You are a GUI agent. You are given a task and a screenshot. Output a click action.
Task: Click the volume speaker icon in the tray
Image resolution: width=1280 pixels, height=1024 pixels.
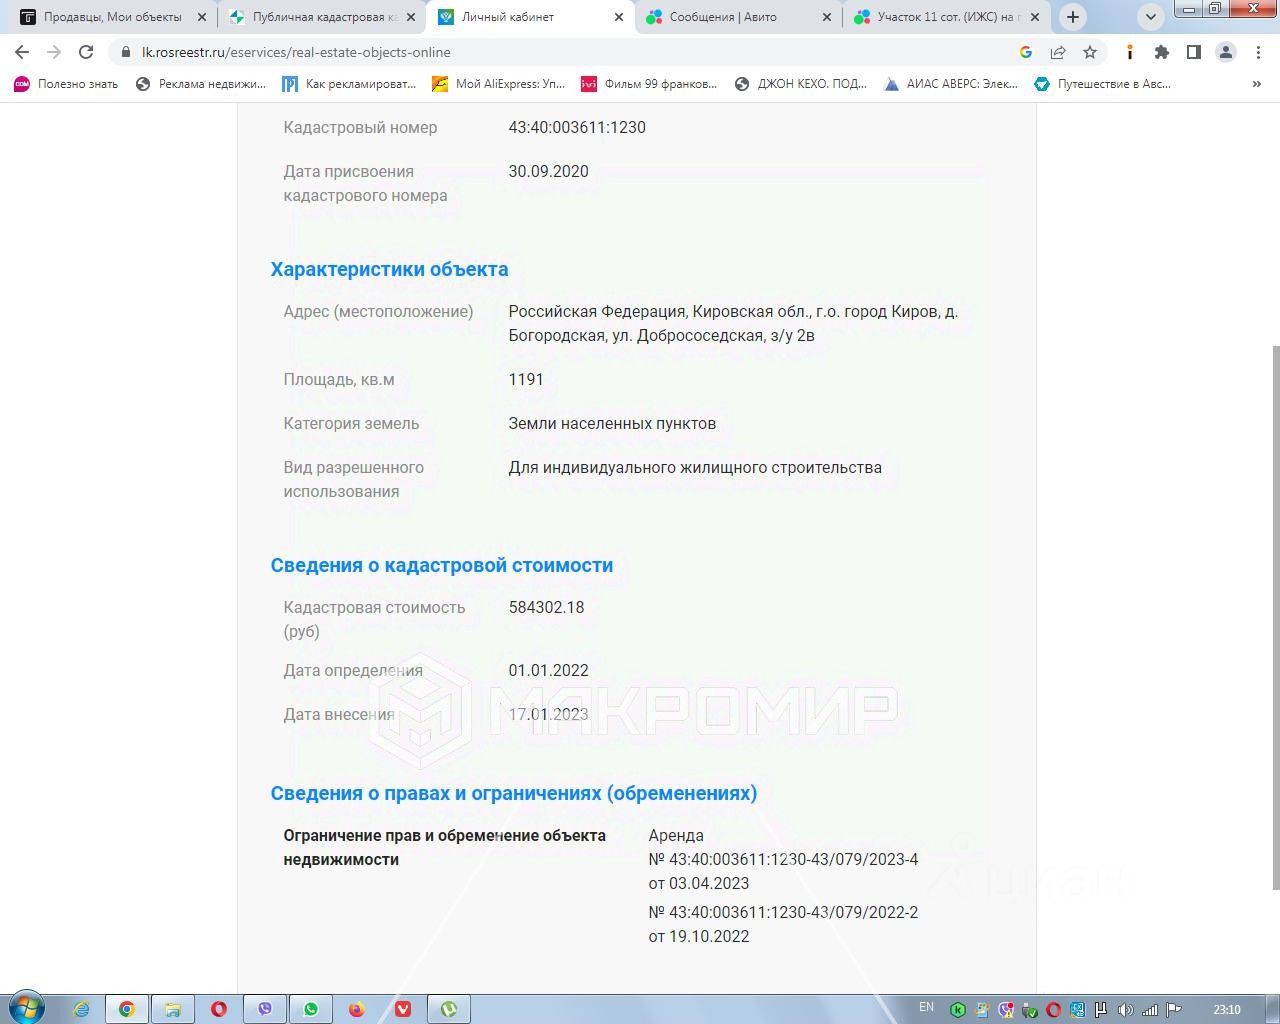(1125, 1010)
